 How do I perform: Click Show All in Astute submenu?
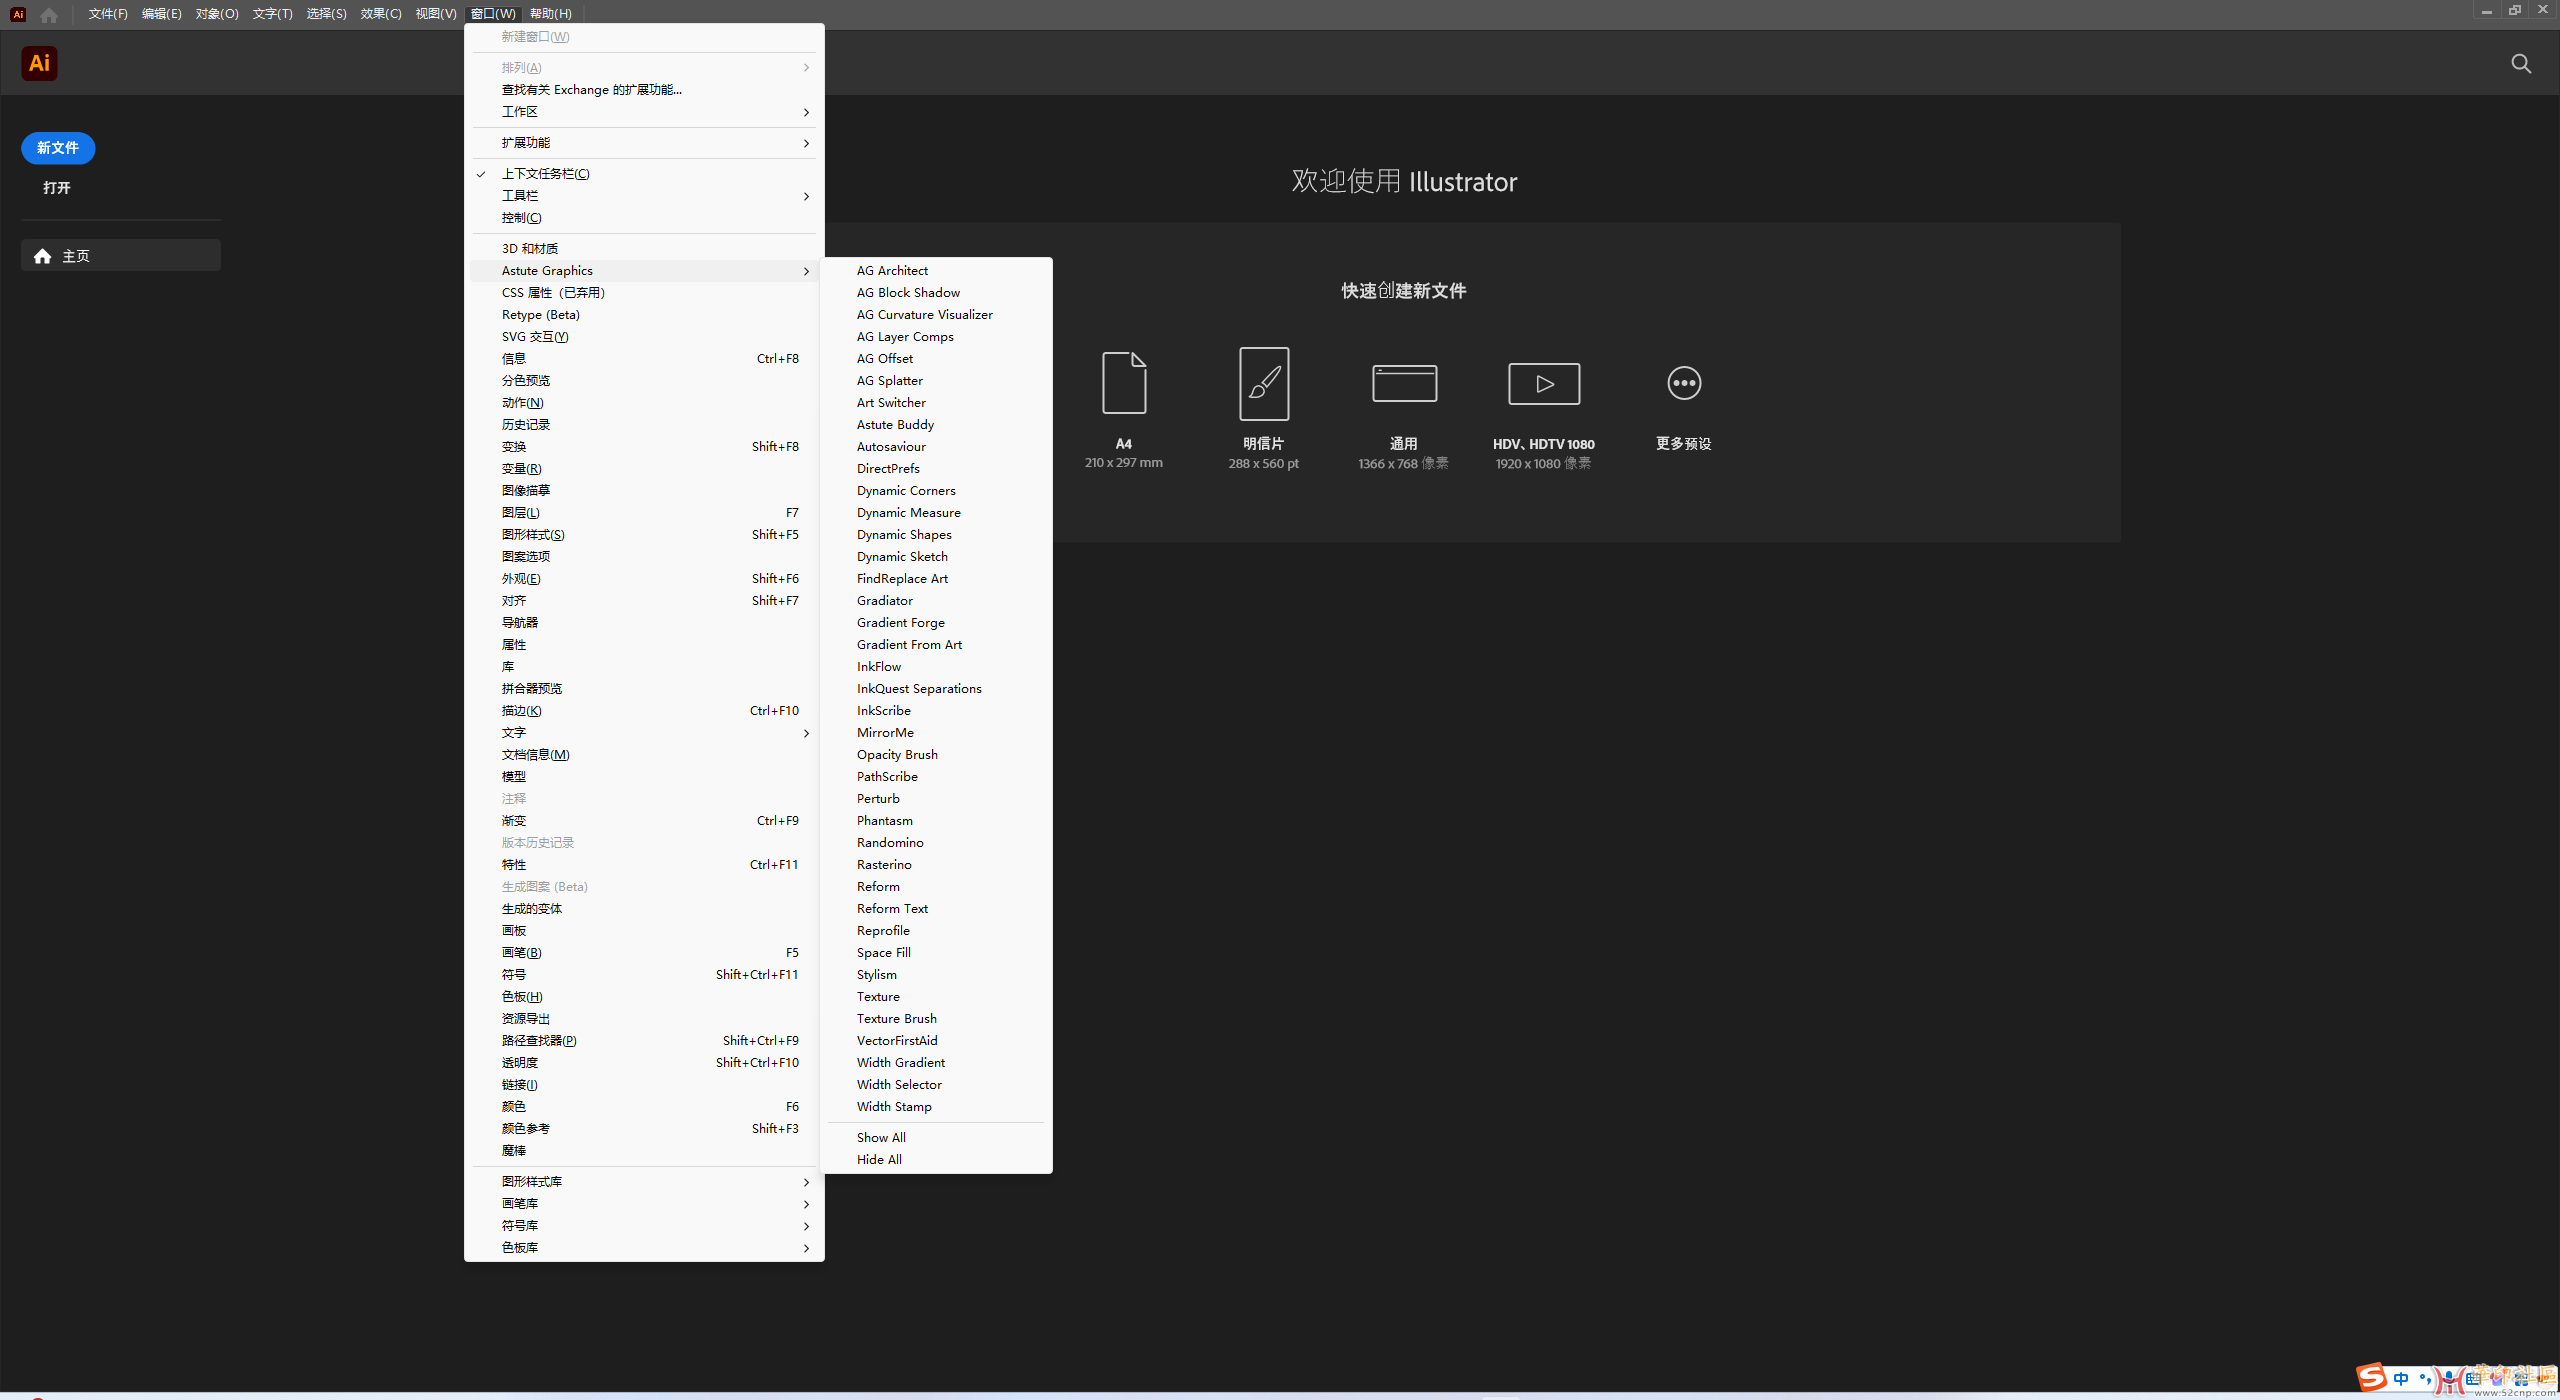936,1138
